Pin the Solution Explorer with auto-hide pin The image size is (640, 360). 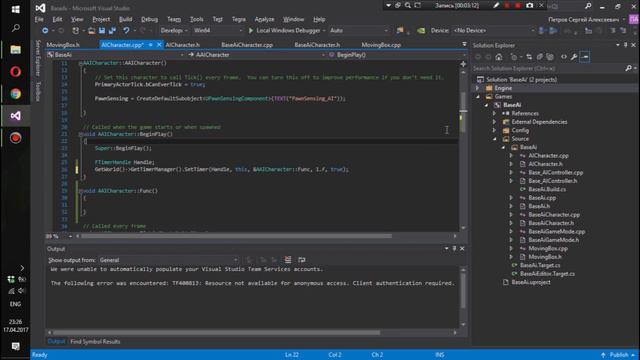tap(625, 45)
